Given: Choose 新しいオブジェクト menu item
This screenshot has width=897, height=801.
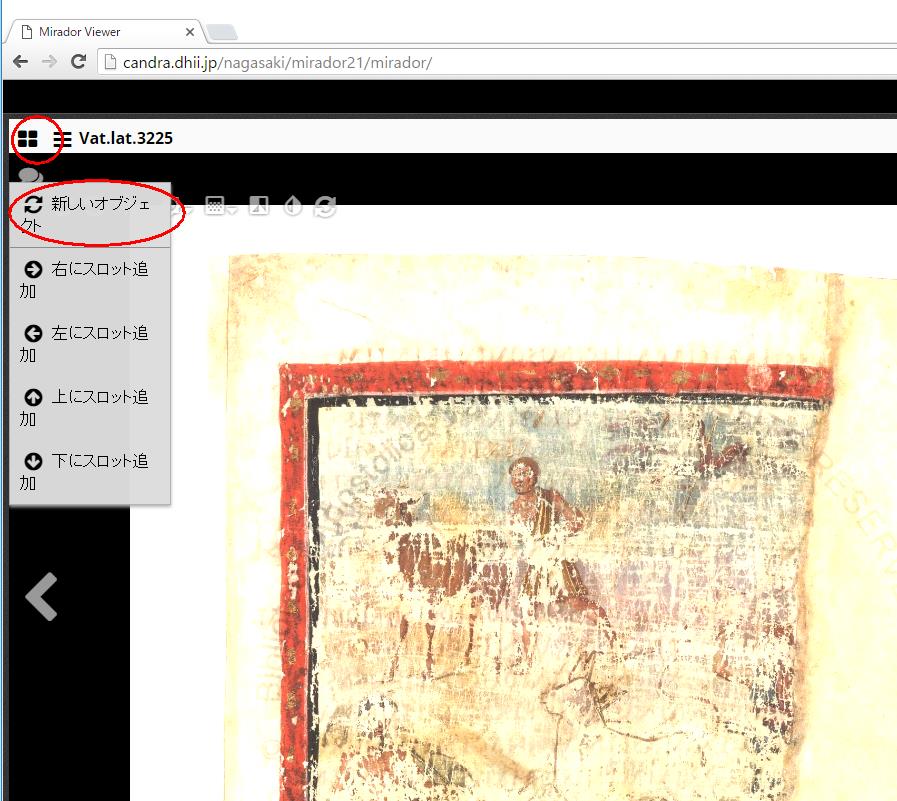Looking at the screenshot, I should 90,215.
